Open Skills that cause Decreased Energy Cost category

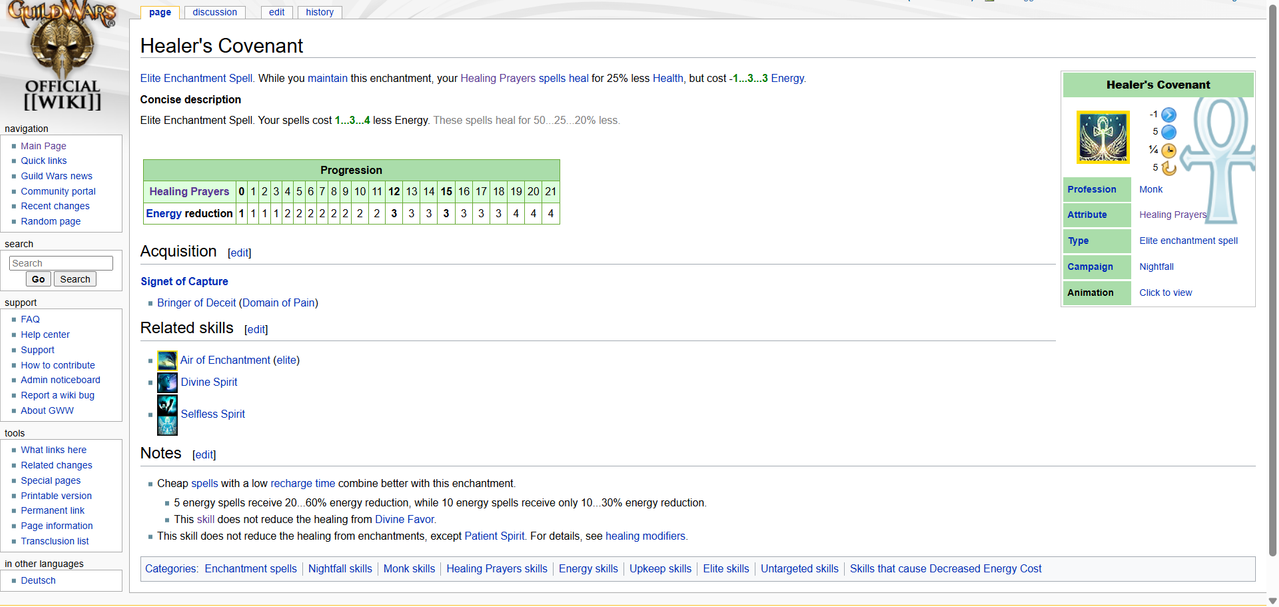tap(945, 569)
